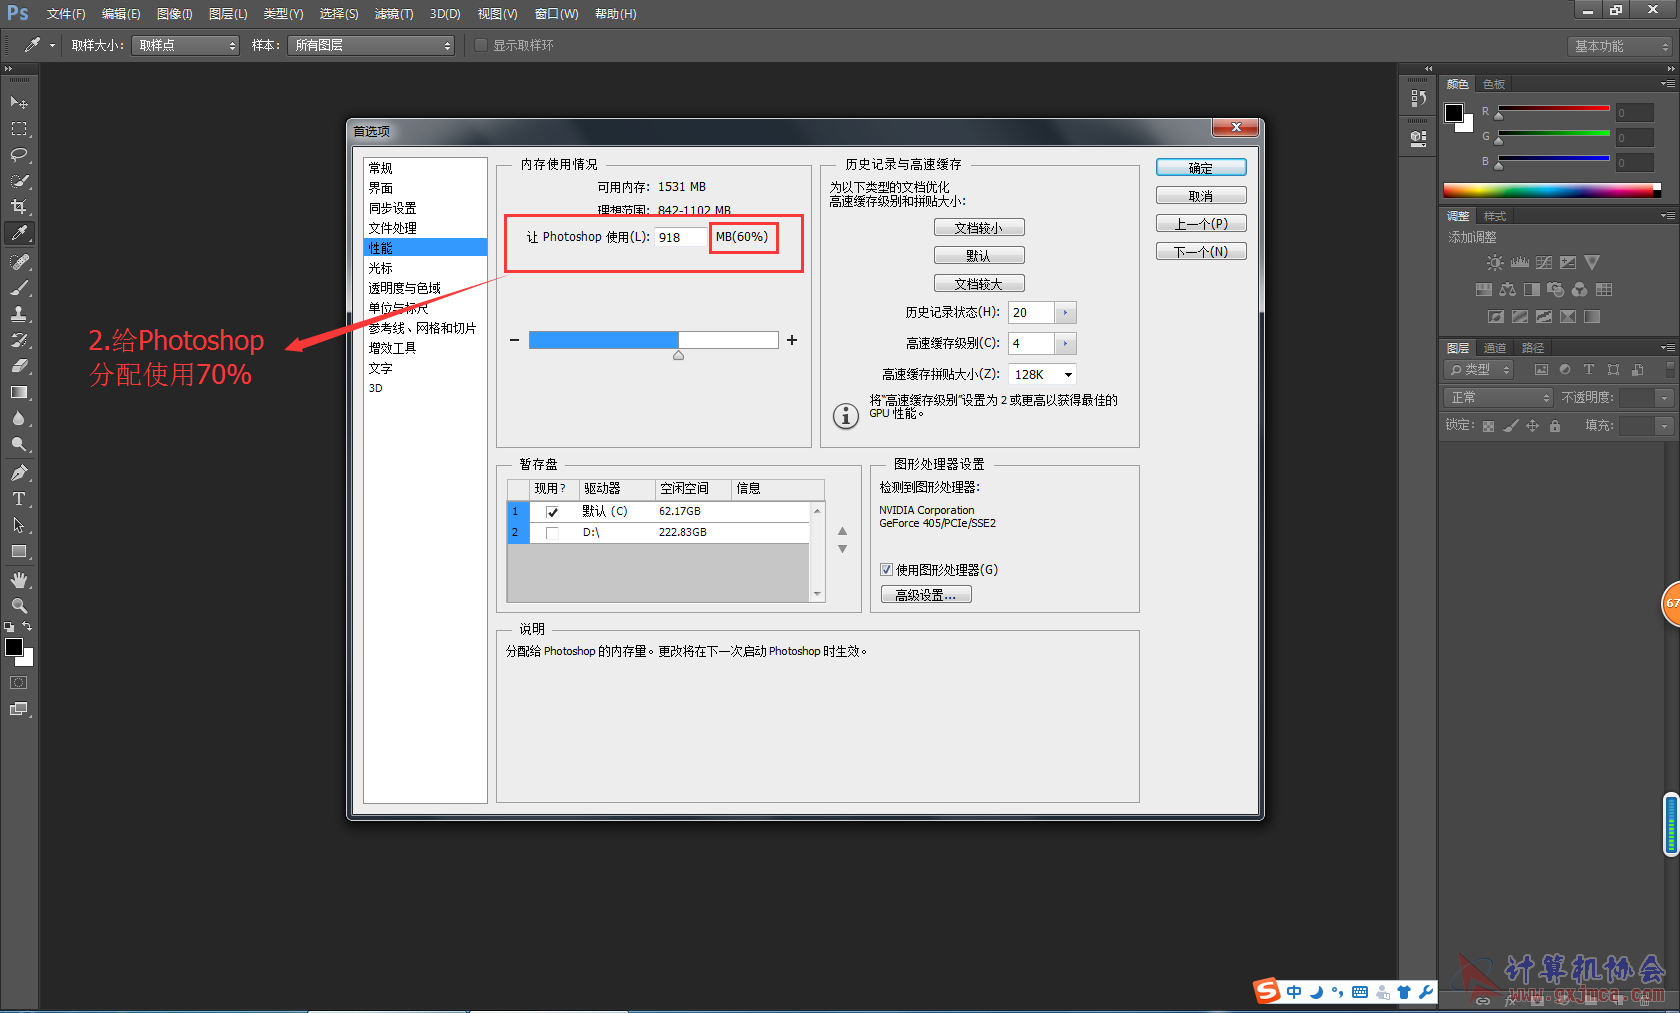The width and height of the screenshot is (1680, 1013).
Task: Adjust the memory usage slider handle
Action: 678,355
